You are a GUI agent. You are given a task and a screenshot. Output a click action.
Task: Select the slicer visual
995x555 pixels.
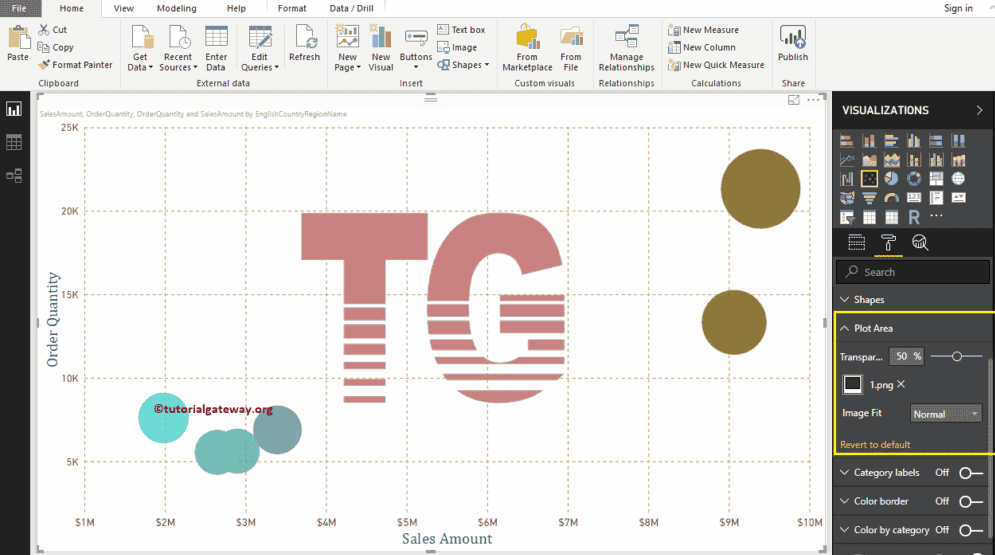[847, 218]
